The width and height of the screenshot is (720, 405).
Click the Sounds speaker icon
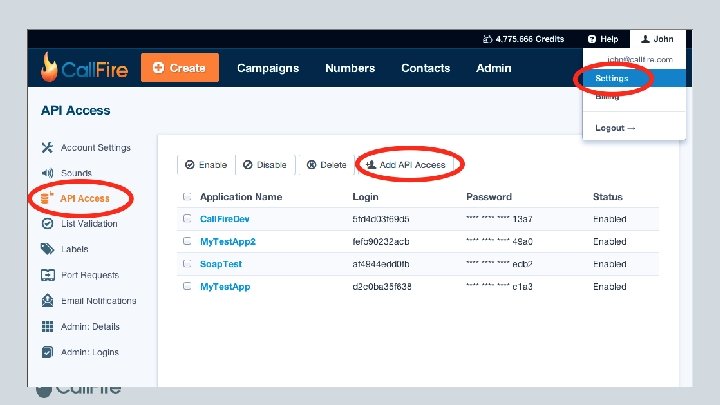point(47,173)
